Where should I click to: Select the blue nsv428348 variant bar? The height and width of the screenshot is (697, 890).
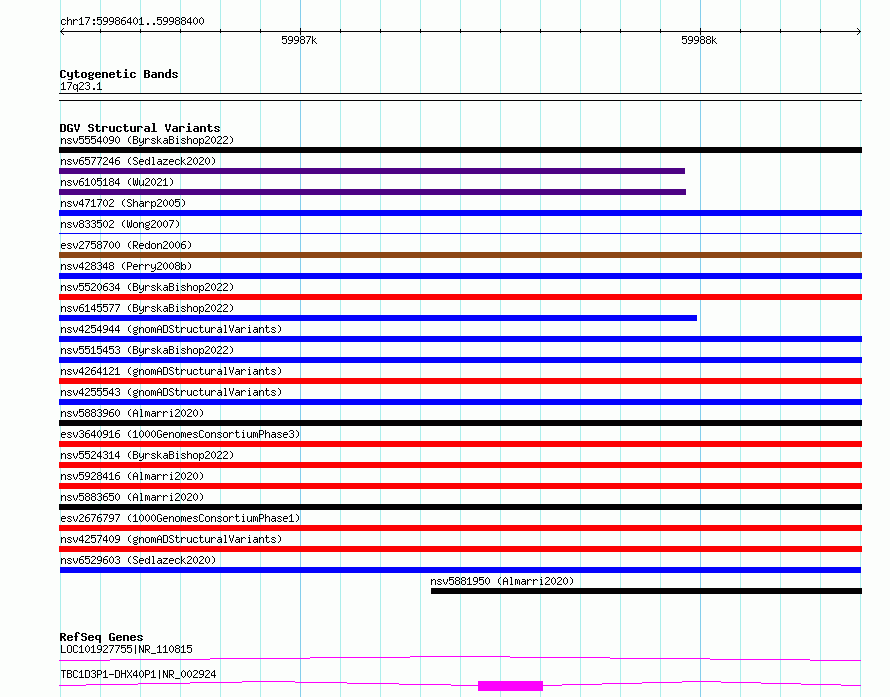click(460, 276)
